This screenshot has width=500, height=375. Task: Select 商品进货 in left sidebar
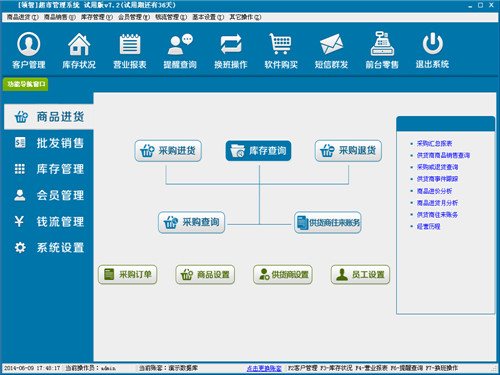(49, 117)
